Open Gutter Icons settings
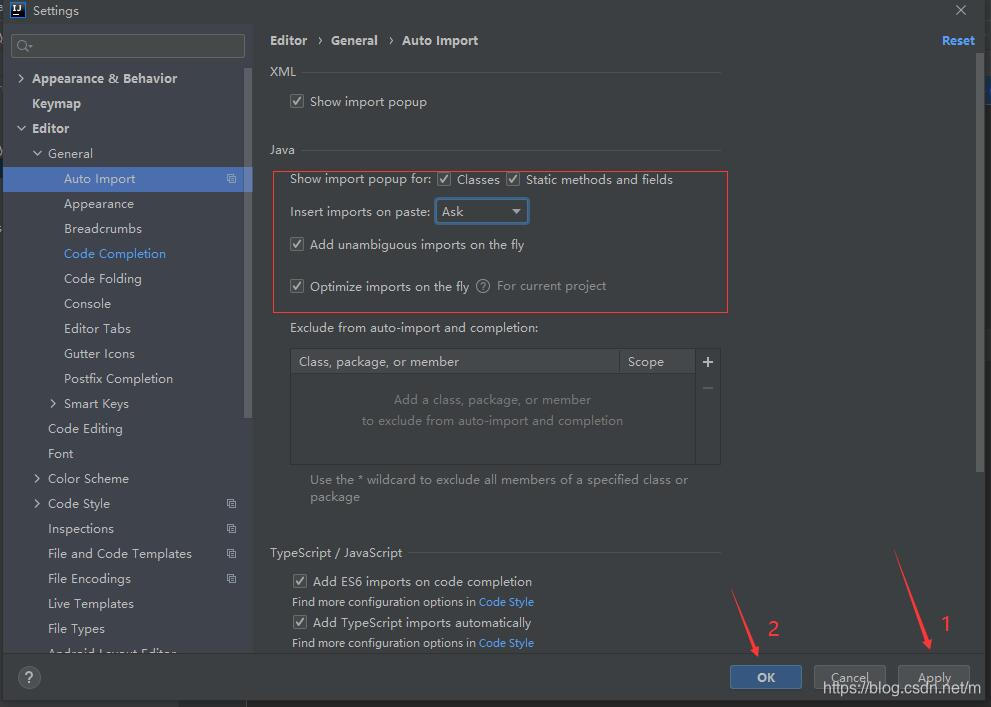The height and width of the screenshot is (707, 991). [99, 354]
